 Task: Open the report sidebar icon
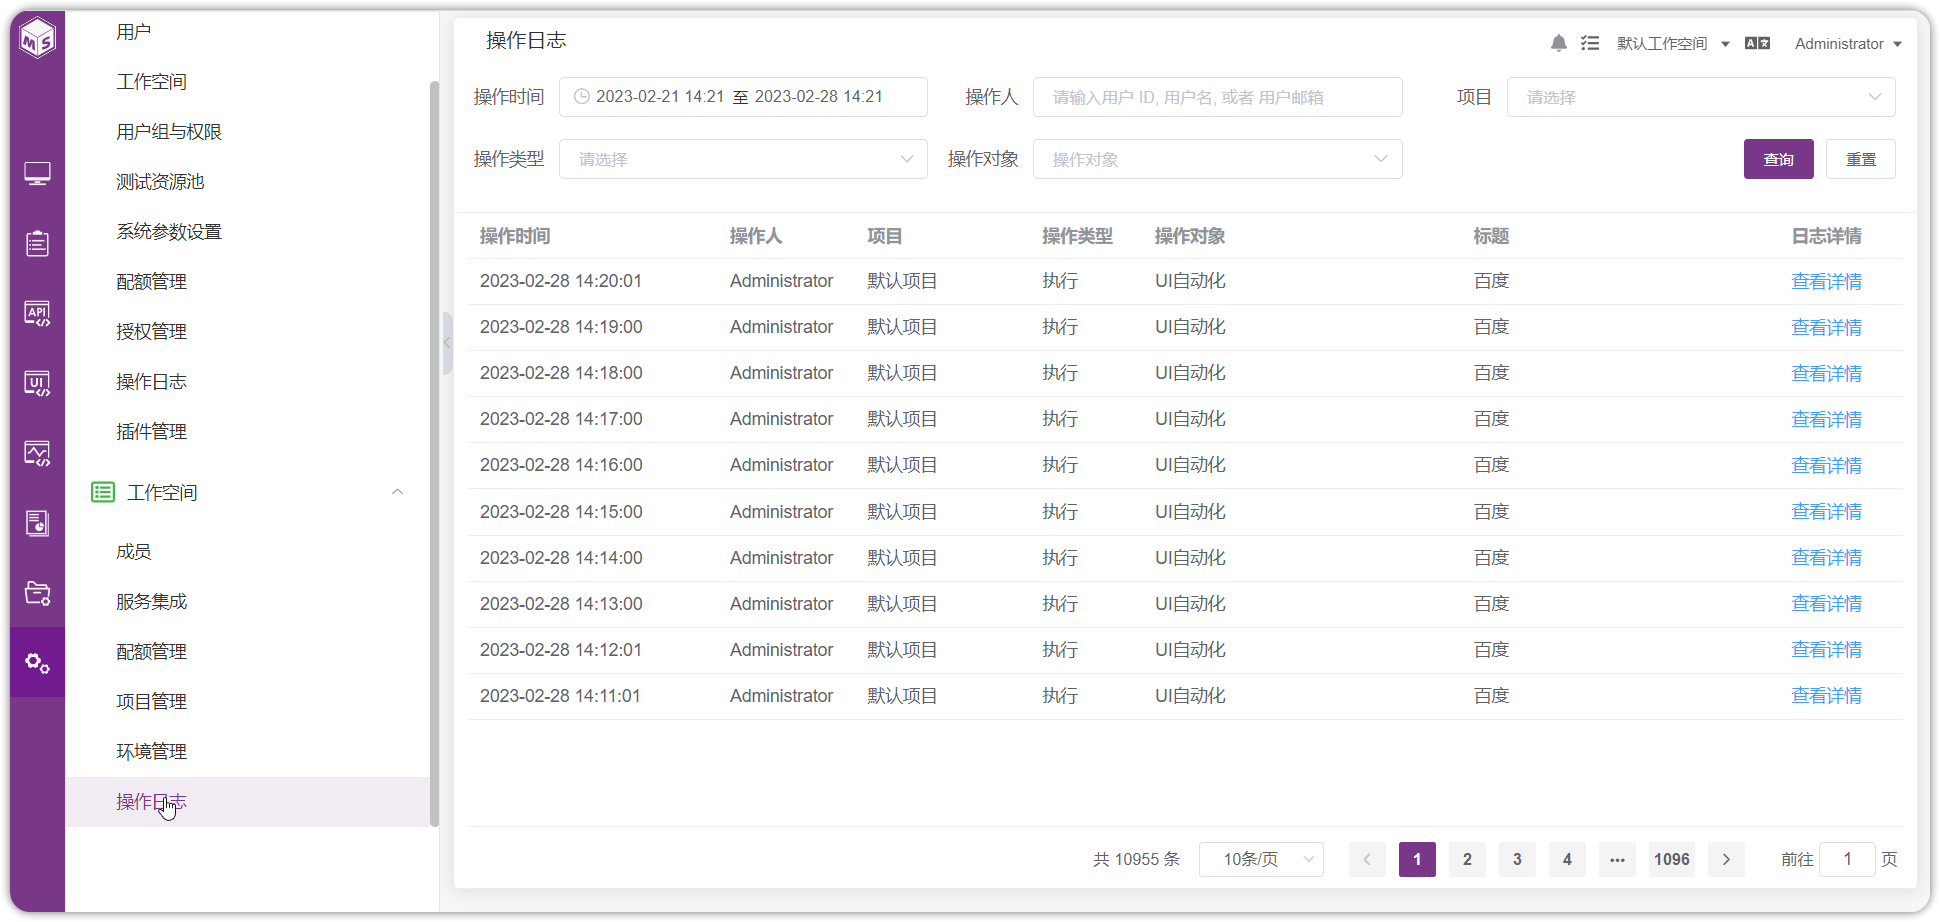pos(38,523)
